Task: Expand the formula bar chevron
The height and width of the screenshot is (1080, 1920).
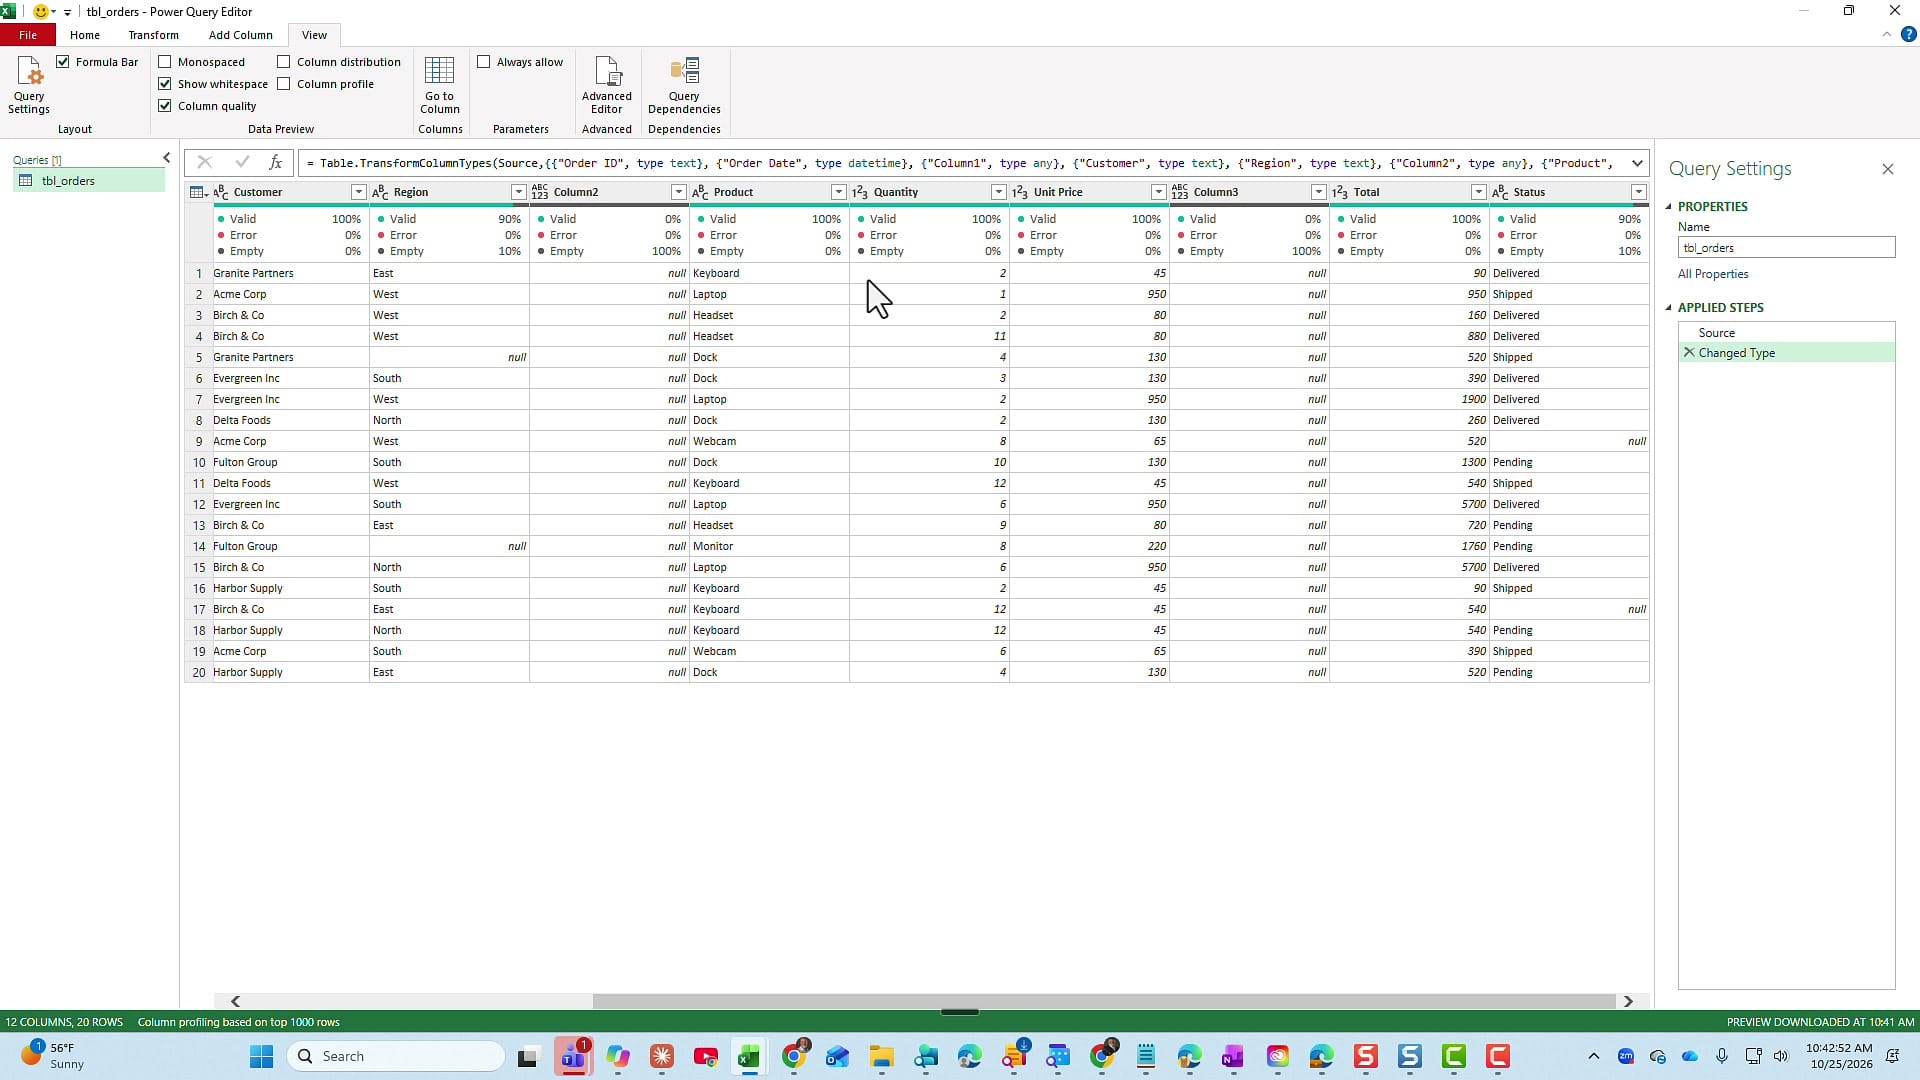Action: point(1637,163)
